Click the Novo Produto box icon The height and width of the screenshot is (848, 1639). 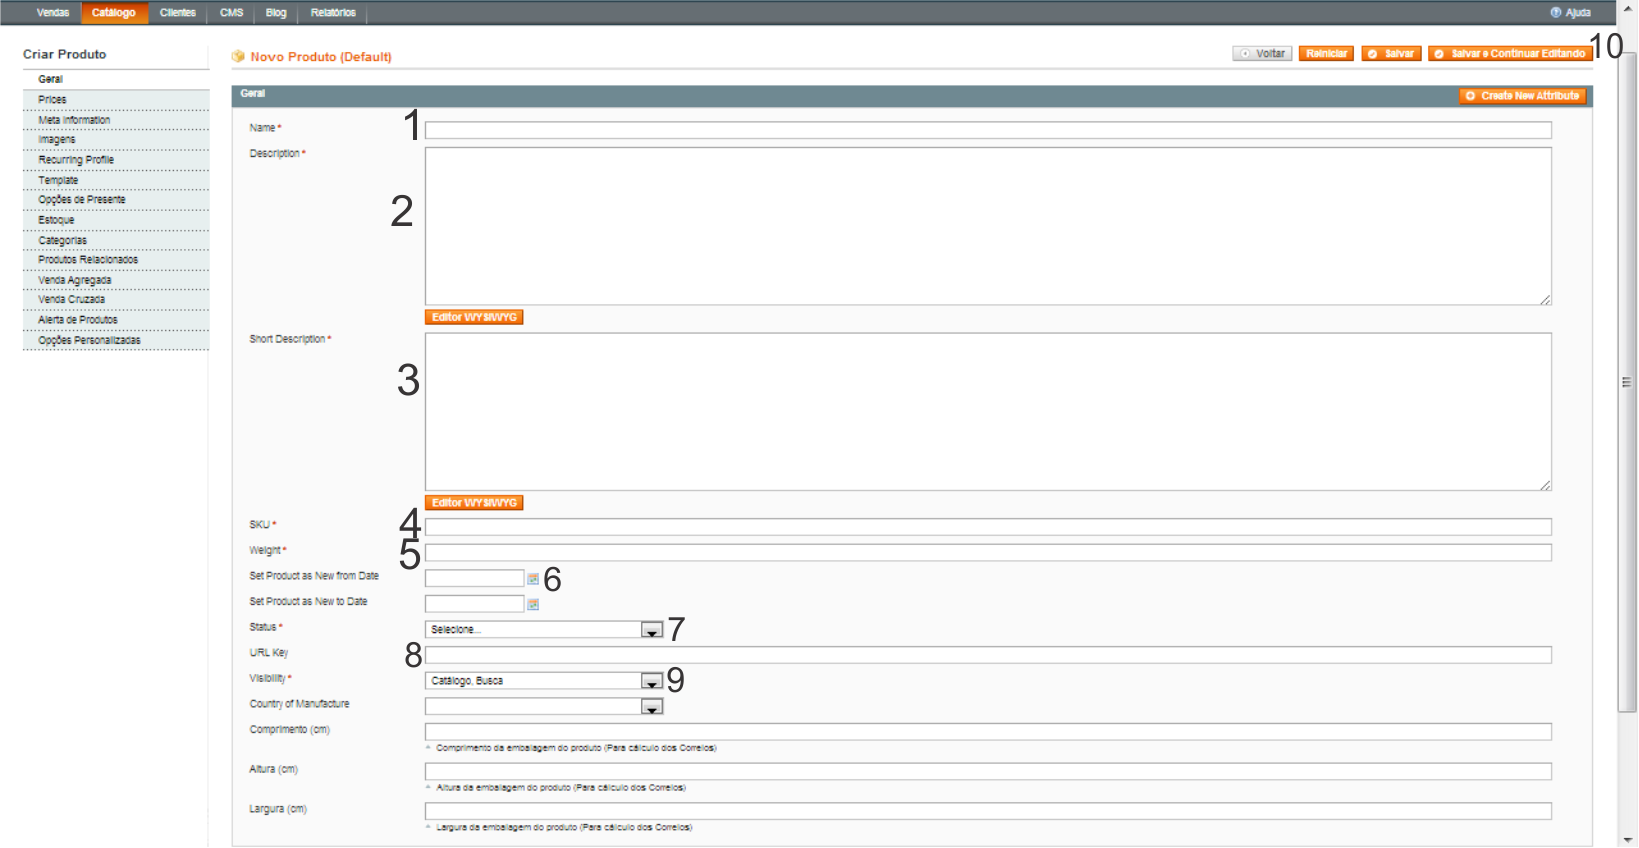pos(238,57)
